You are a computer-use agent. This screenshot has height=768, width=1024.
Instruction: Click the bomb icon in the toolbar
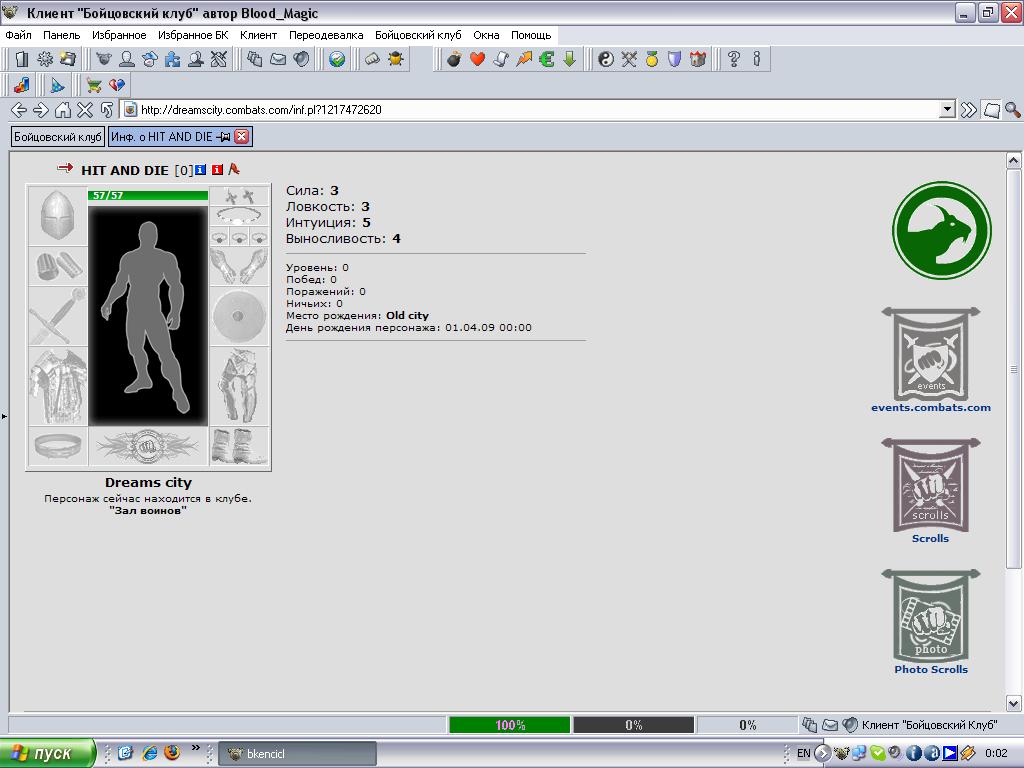coord(454,59)
